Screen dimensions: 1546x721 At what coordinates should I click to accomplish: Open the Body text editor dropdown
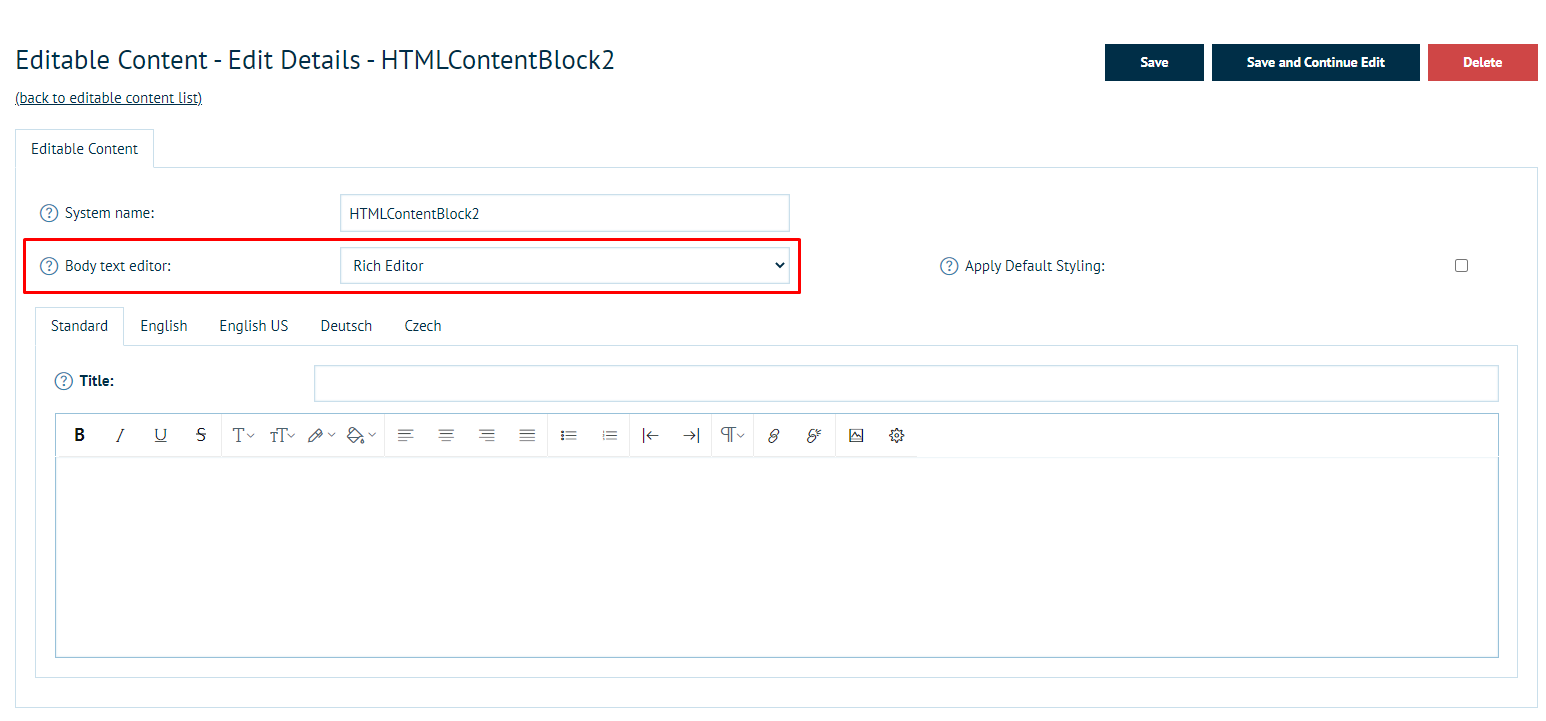pyautogui.click(x=565, y=266)
